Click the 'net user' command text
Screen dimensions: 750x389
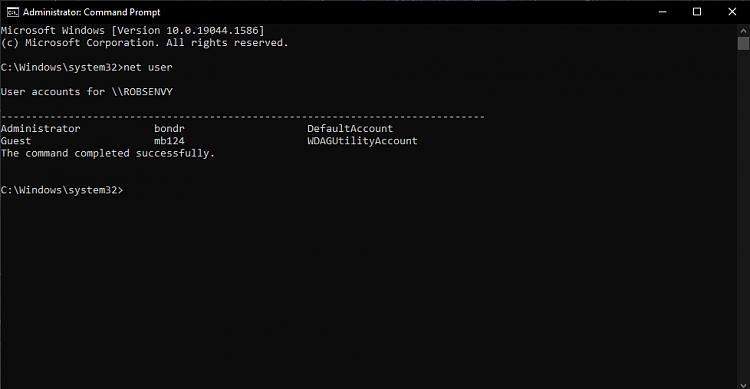pos(148,67)
